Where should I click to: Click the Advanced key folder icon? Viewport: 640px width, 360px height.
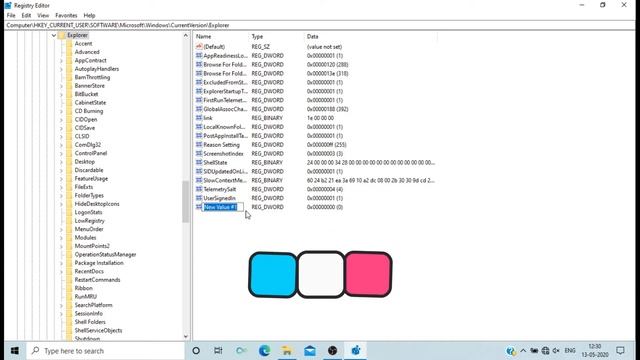[x=69, y=52]
